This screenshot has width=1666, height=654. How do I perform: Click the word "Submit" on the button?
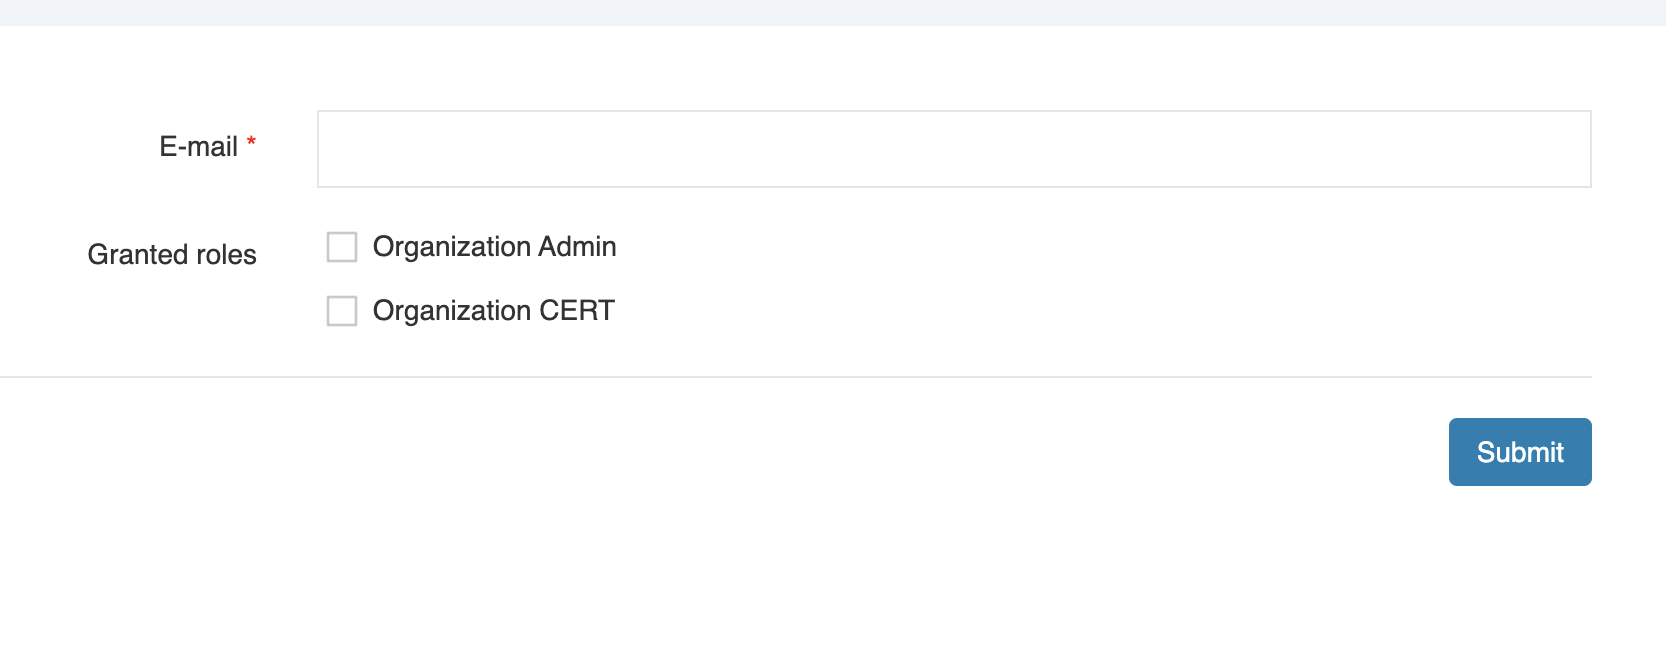(x=1519, y=452)
